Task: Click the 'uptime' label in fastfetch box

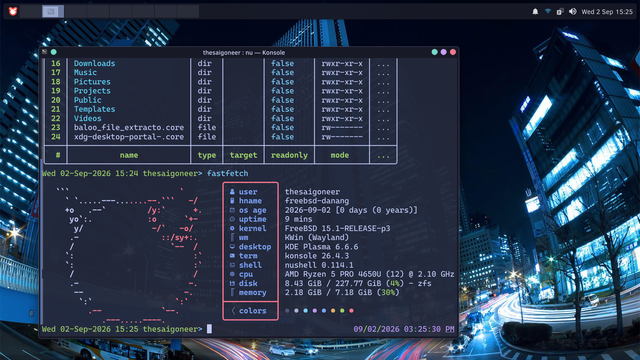Action: point(253,219)
